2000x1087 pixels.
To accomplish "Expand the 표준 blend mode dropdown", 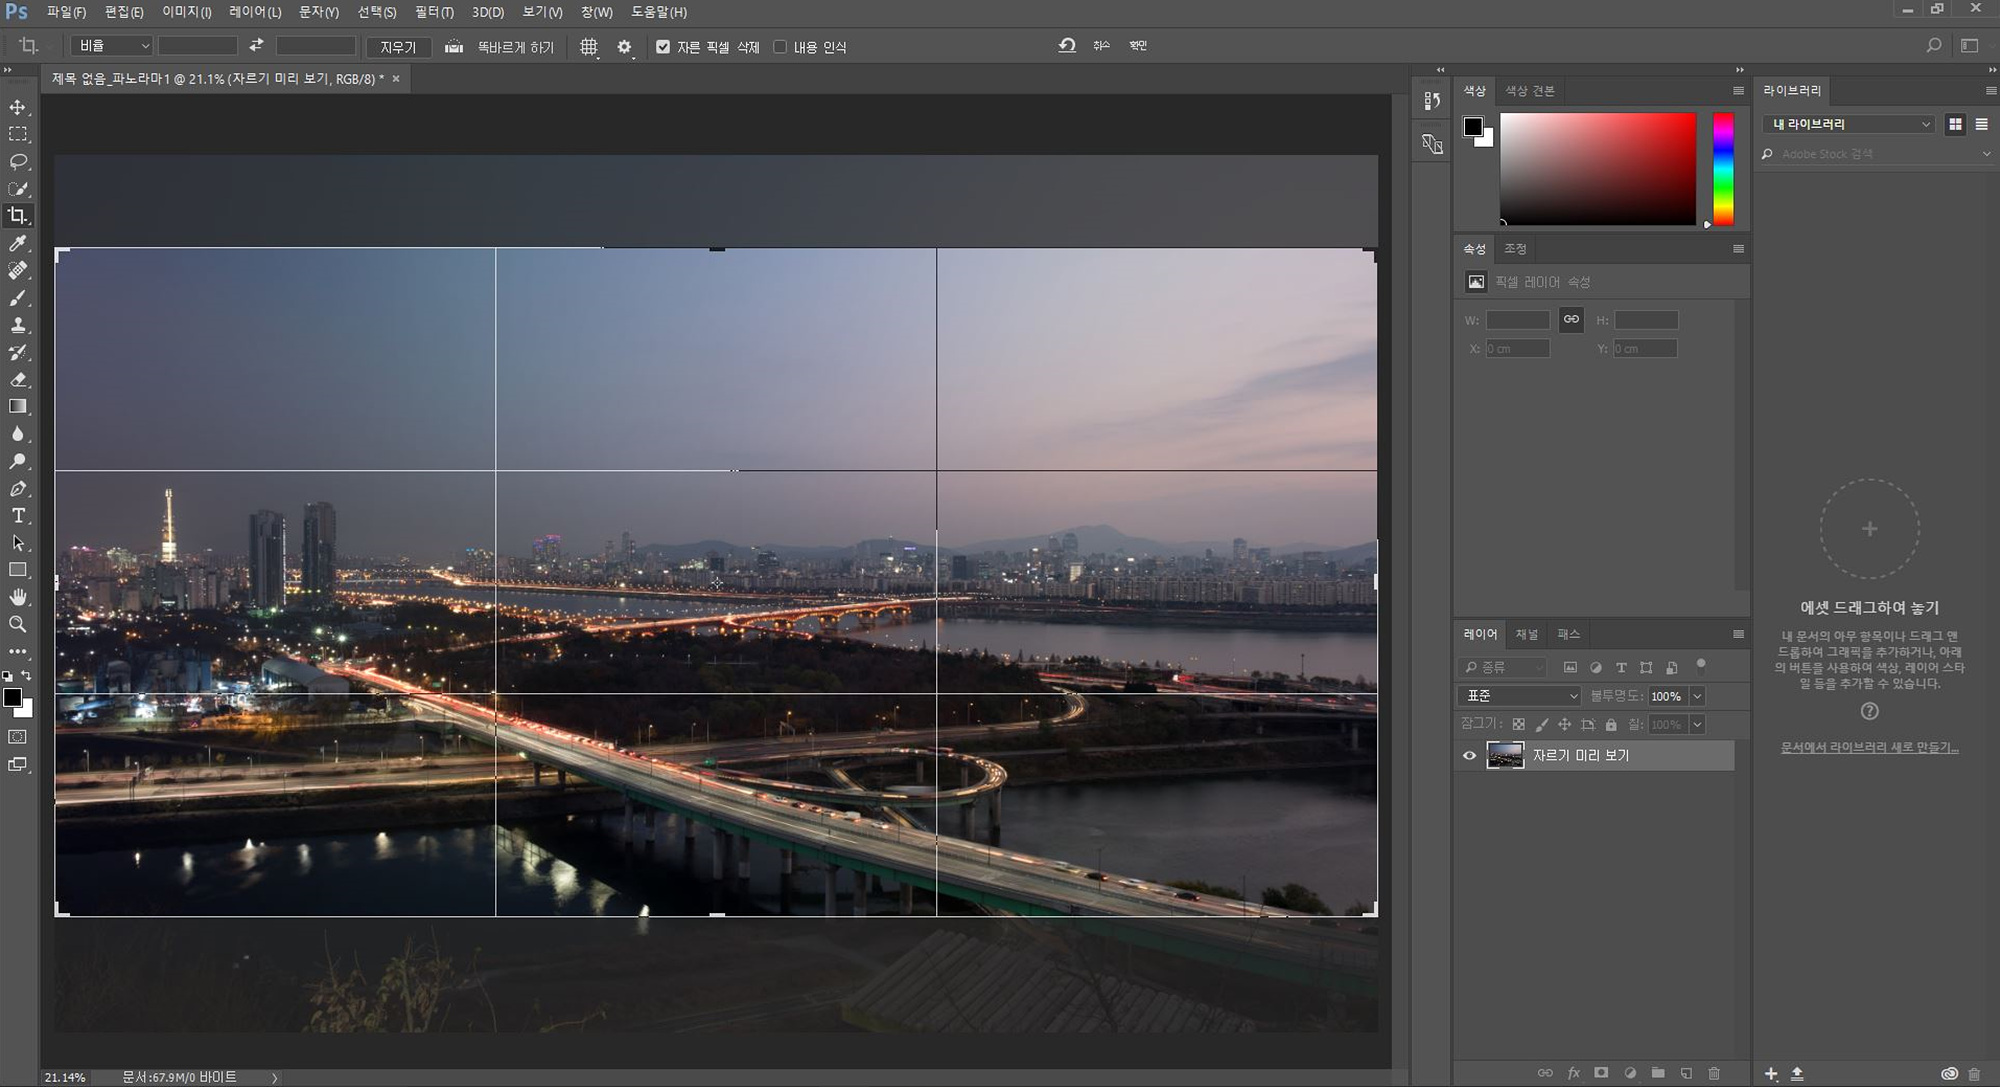I will pyautogui.click(x=1518, y=696).
